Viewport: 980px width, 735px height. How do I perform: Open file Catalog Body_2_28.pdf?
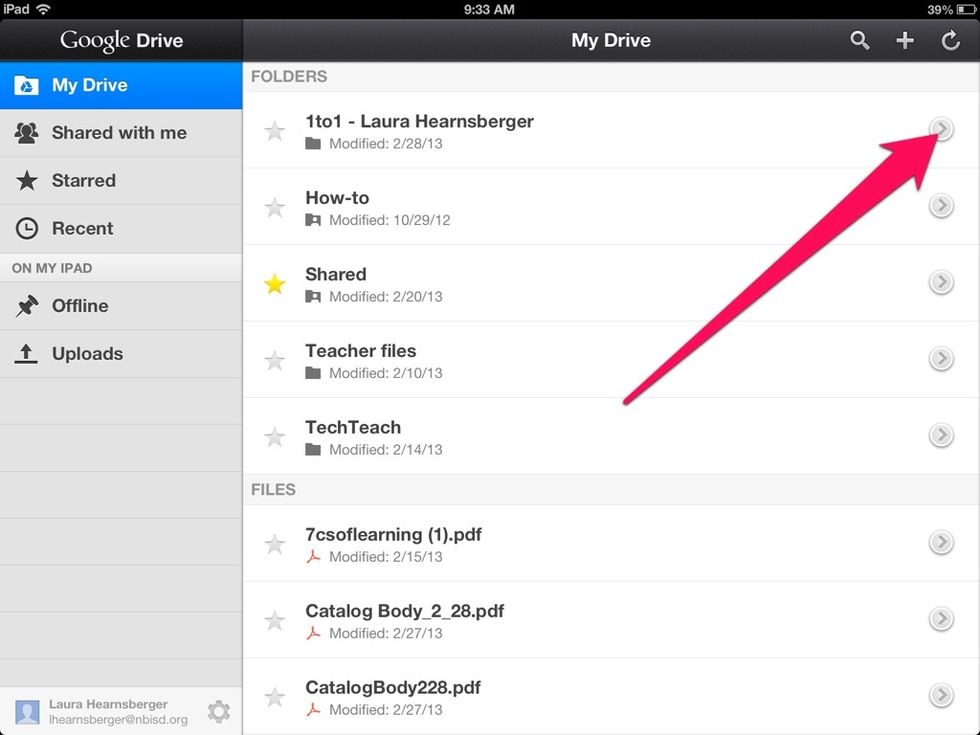pyautogui.click(x=404, y=611)
